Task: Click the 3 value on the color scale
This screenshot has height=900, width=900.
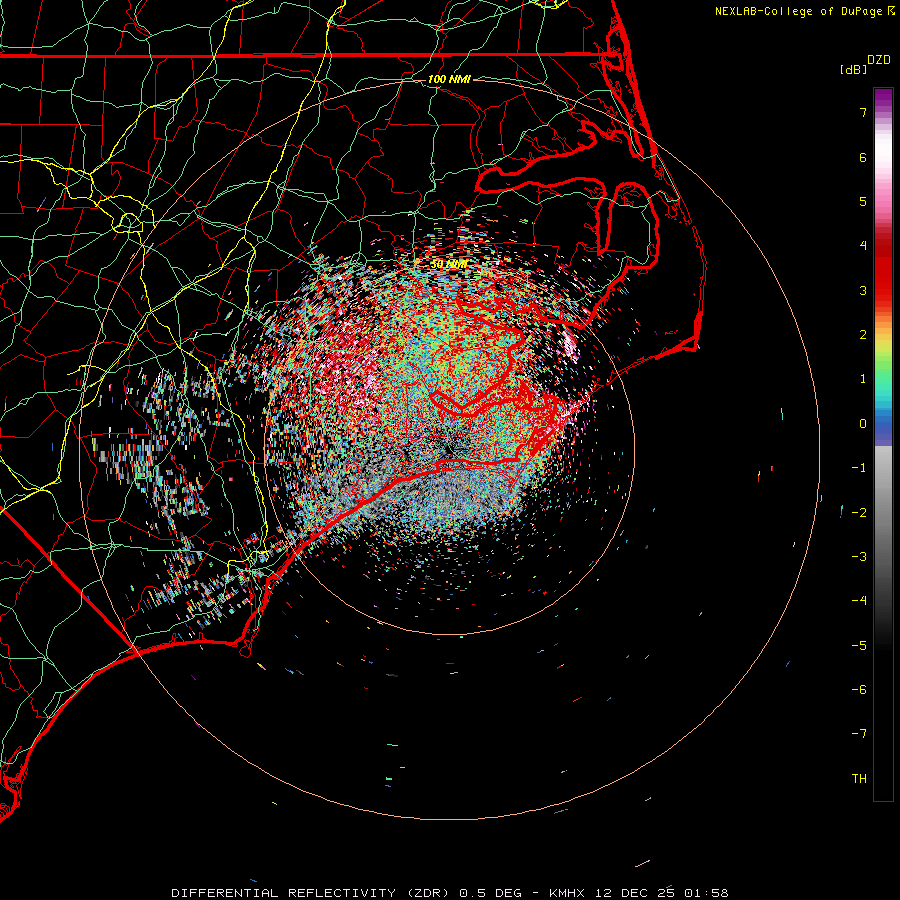Action: coord(863,290)
